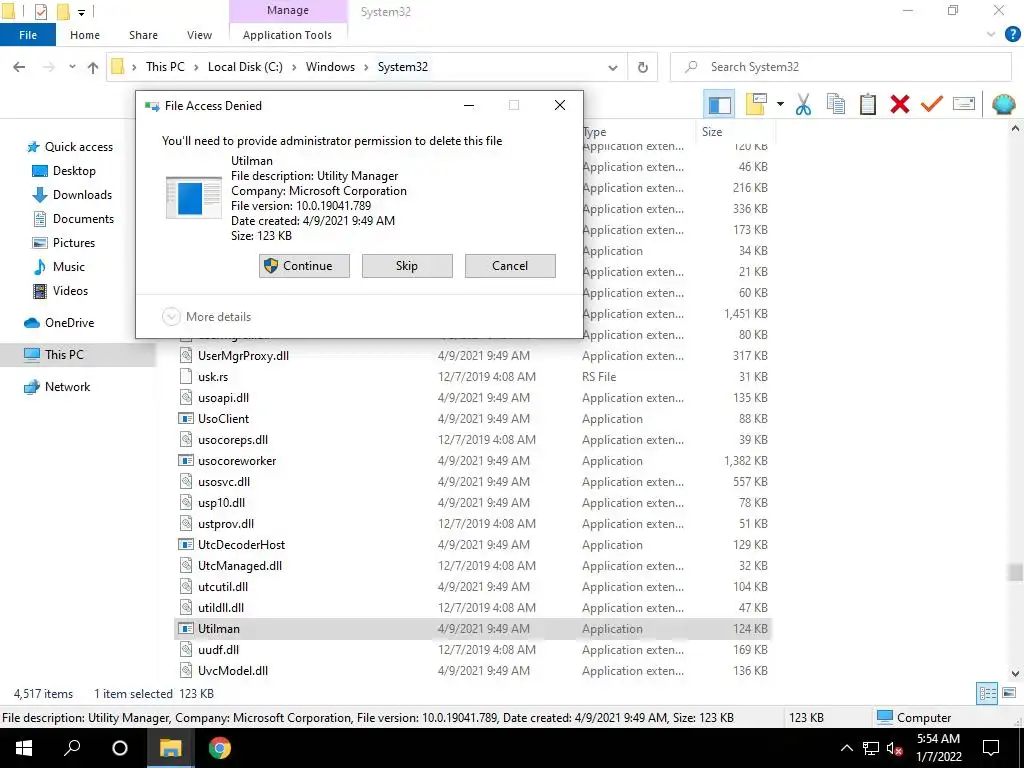Click the file list vertical scrollbar thumb
1024x768 pixels.
coord(1014,572)
